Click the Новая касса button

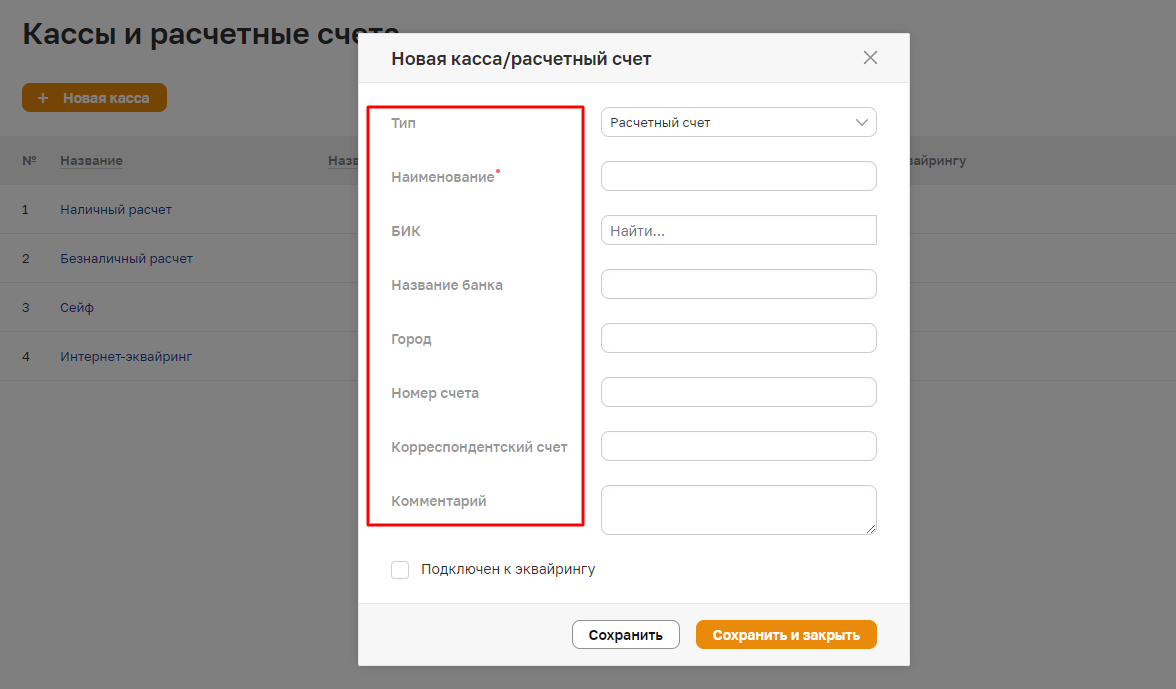coord(94,98)
